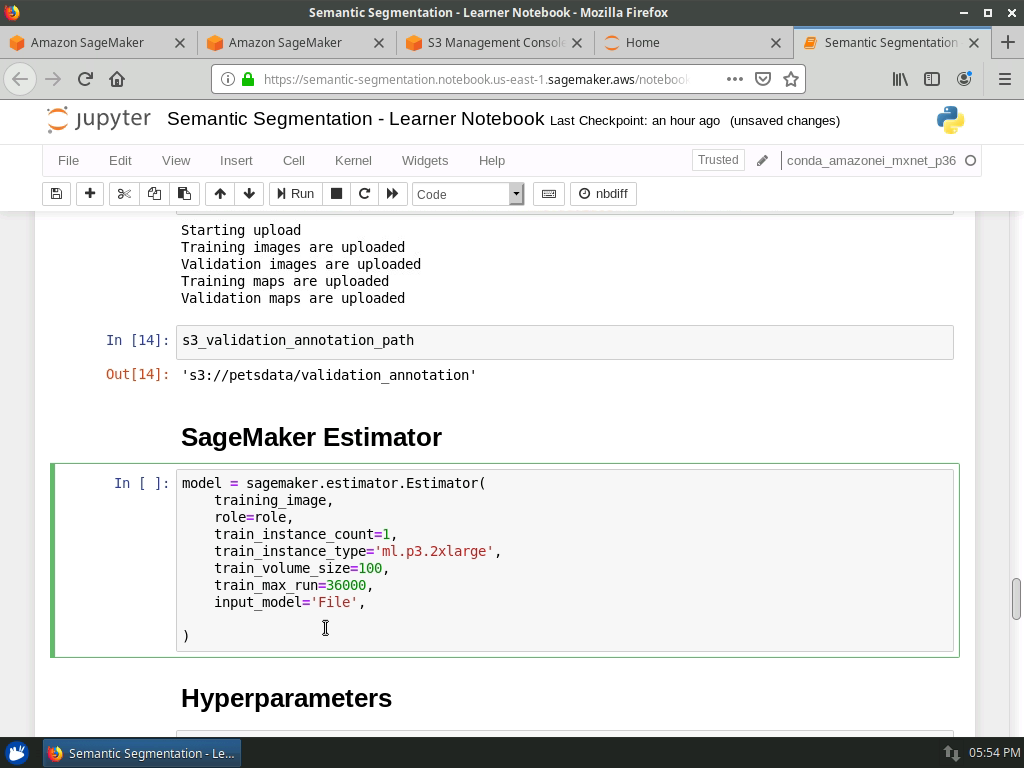1024x768 pixels.
Task: Interrupt the kernel with the stop icon
Action: point(337,194)
